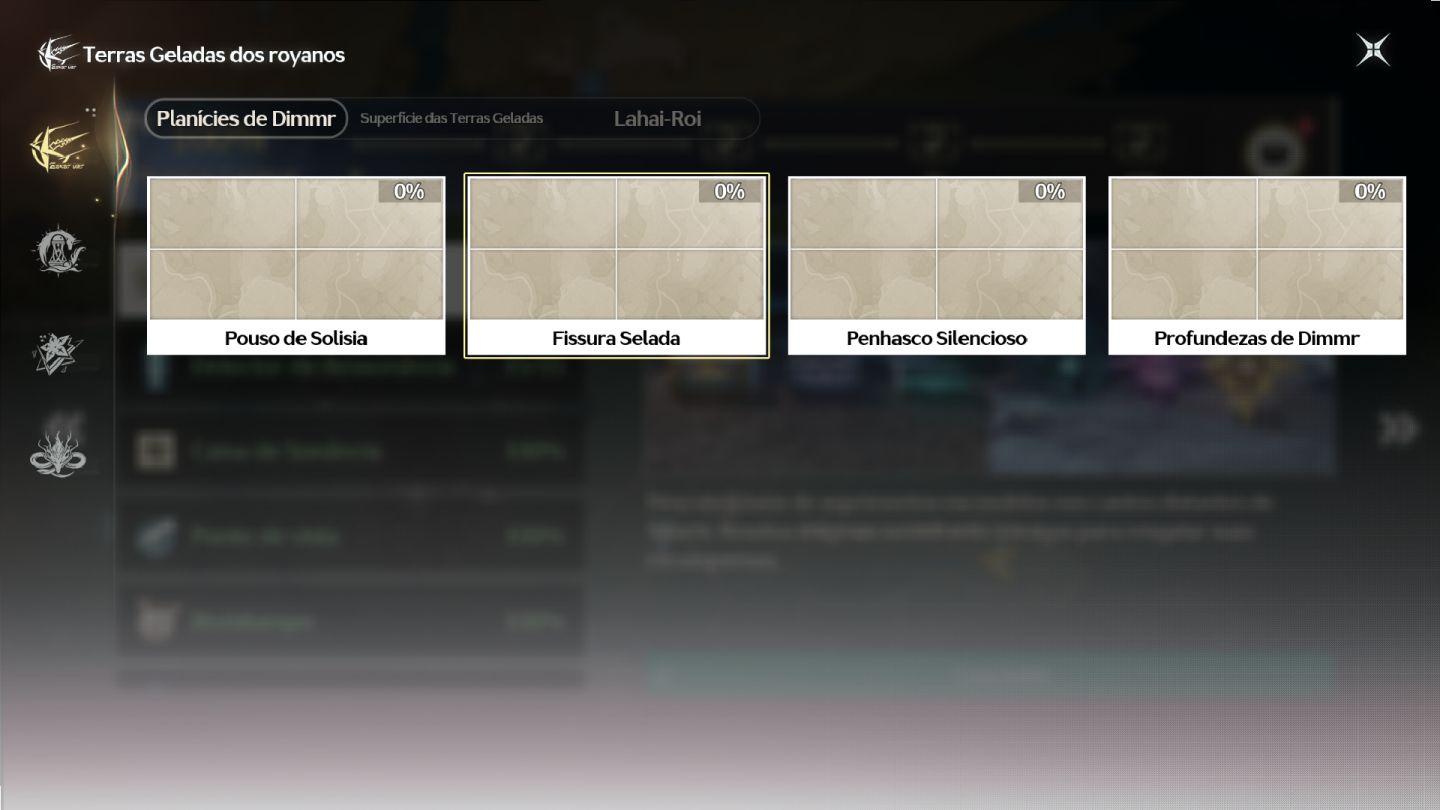
Task: Click the double chevron arrow on the right edge
Action: pos(1398,428)
